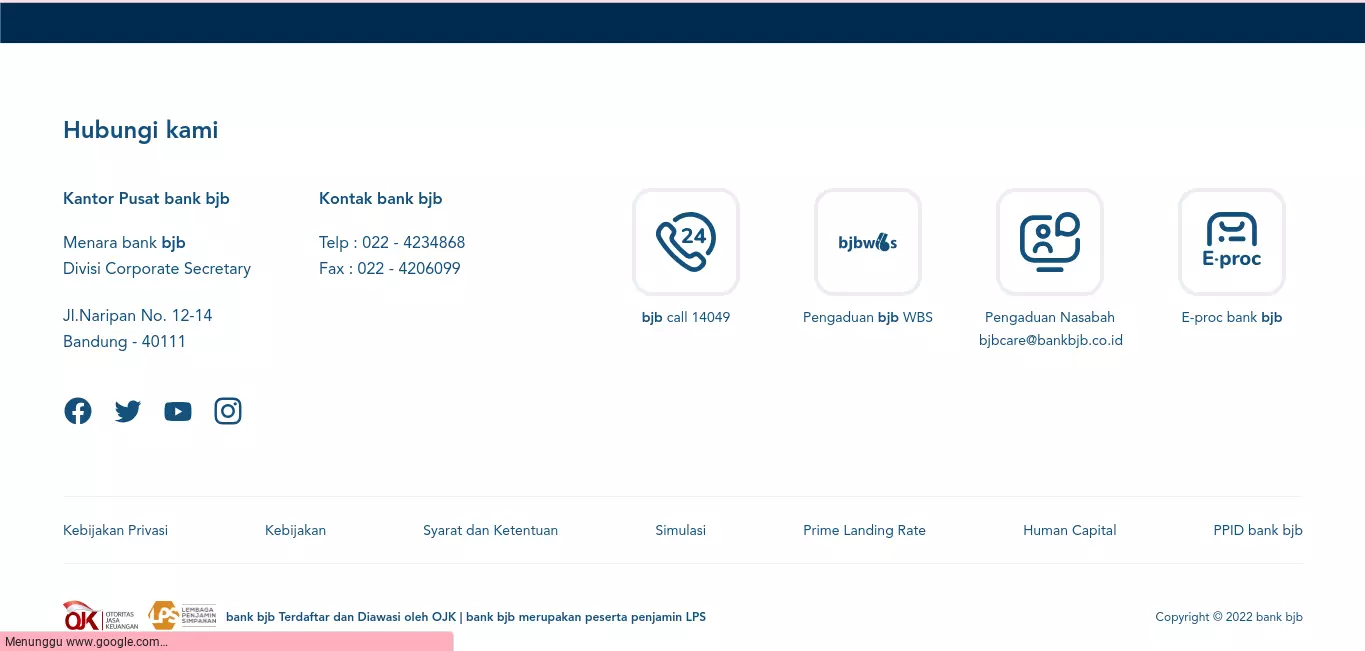Image resolution: width=1365 pixels, height=651 pixels.
Task: Open the Pengaduan Nasabah complaint icon
Action: 1050,242
